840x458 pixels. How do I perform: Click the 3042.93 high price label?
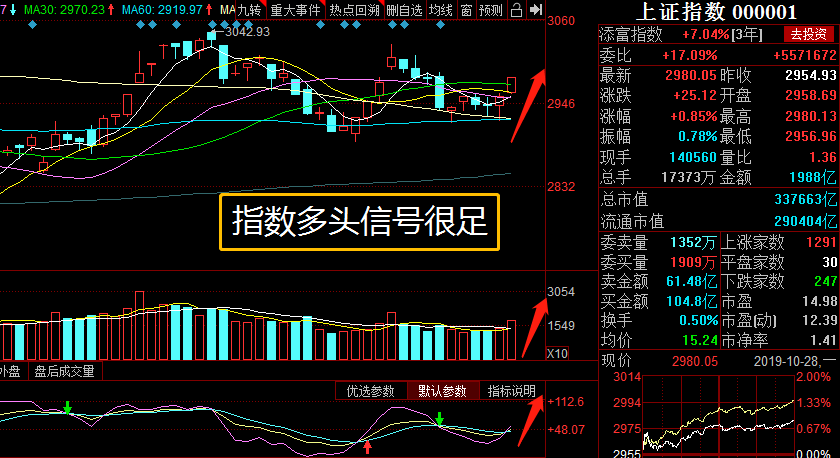tap(247, 32)
